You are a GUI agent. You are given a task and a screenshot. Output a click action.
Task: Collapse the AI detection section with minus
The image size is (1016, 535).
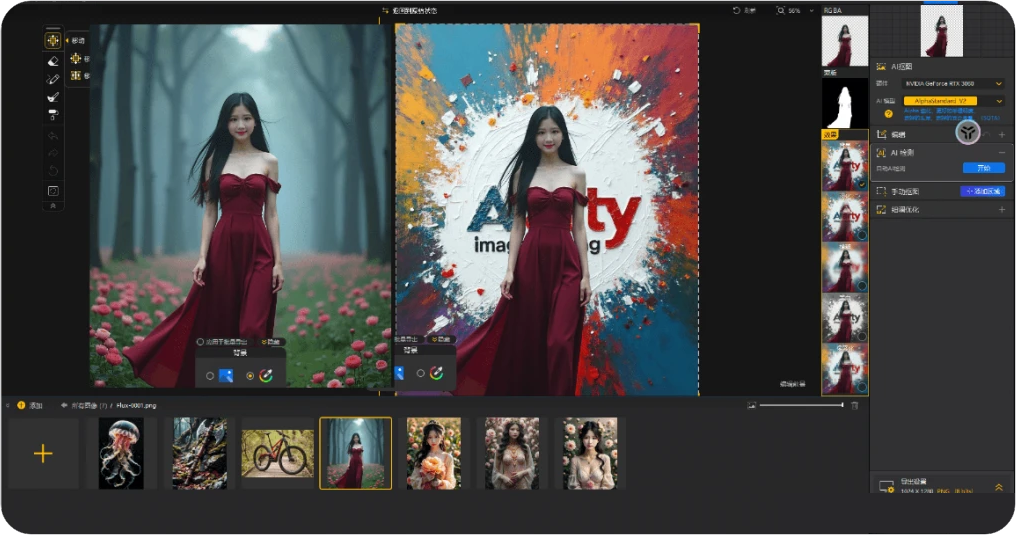(x=1001, y=152)
